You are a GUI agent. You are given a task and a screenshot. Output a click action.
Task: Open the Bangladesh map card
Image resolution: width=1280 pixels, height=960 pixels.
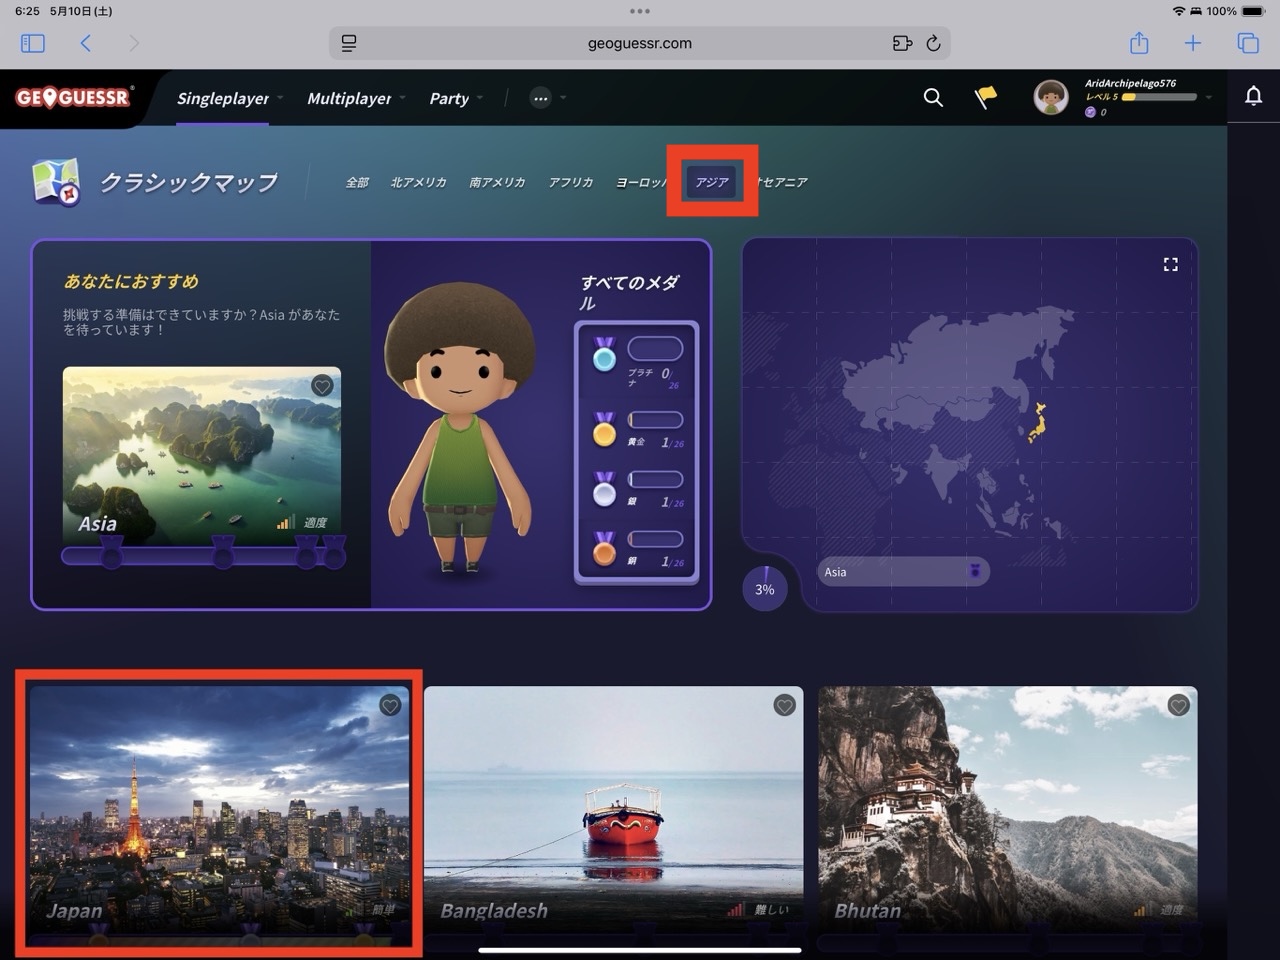[613, 814]
